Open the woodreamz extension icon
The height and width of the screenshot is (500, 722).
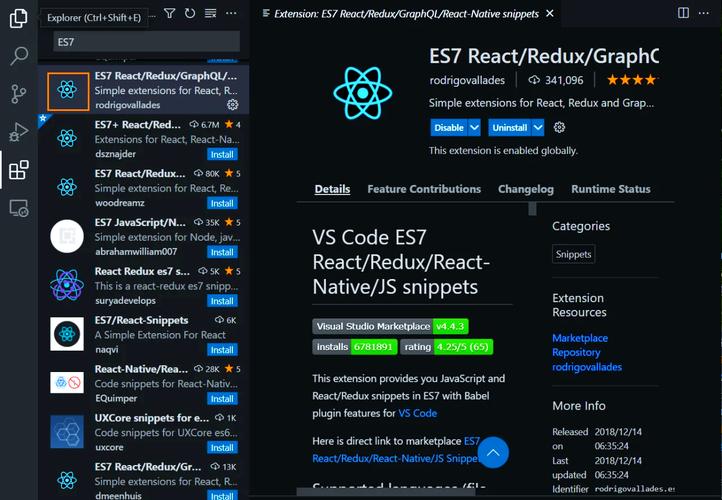67,187
